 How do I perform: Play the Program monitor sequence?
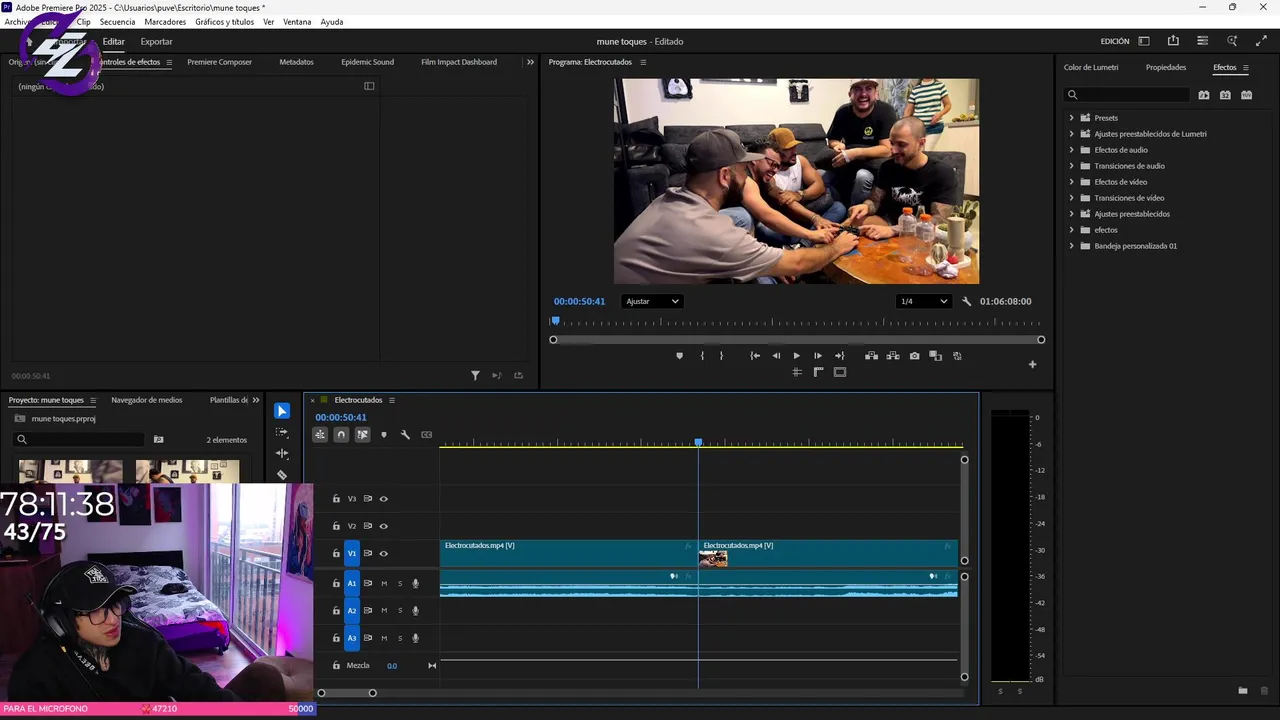click(797, 356)
